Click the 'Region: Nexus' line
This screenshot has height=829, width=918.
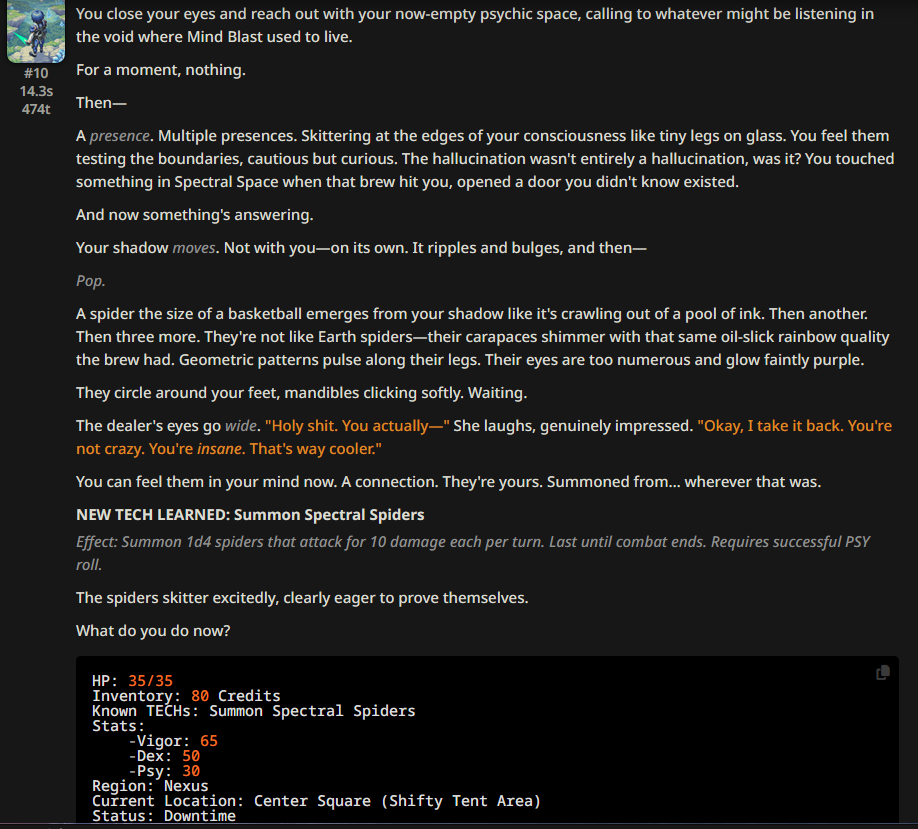(150, 786)
